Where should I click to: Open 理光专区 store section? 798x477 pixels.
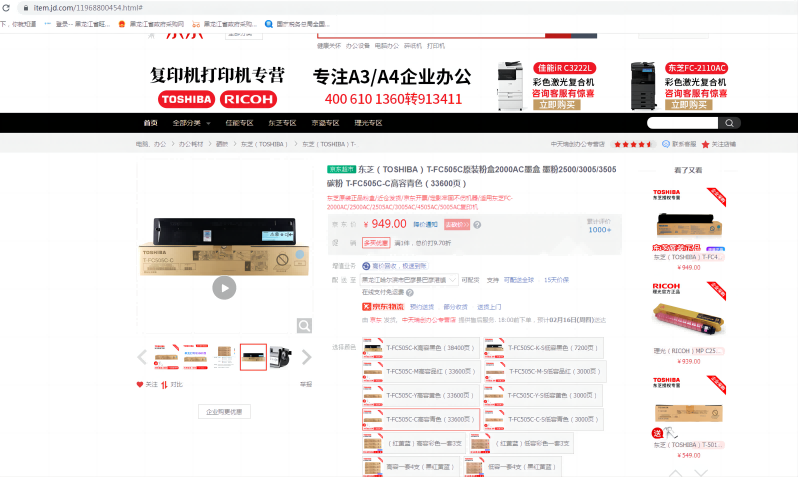tap(368, 123)
